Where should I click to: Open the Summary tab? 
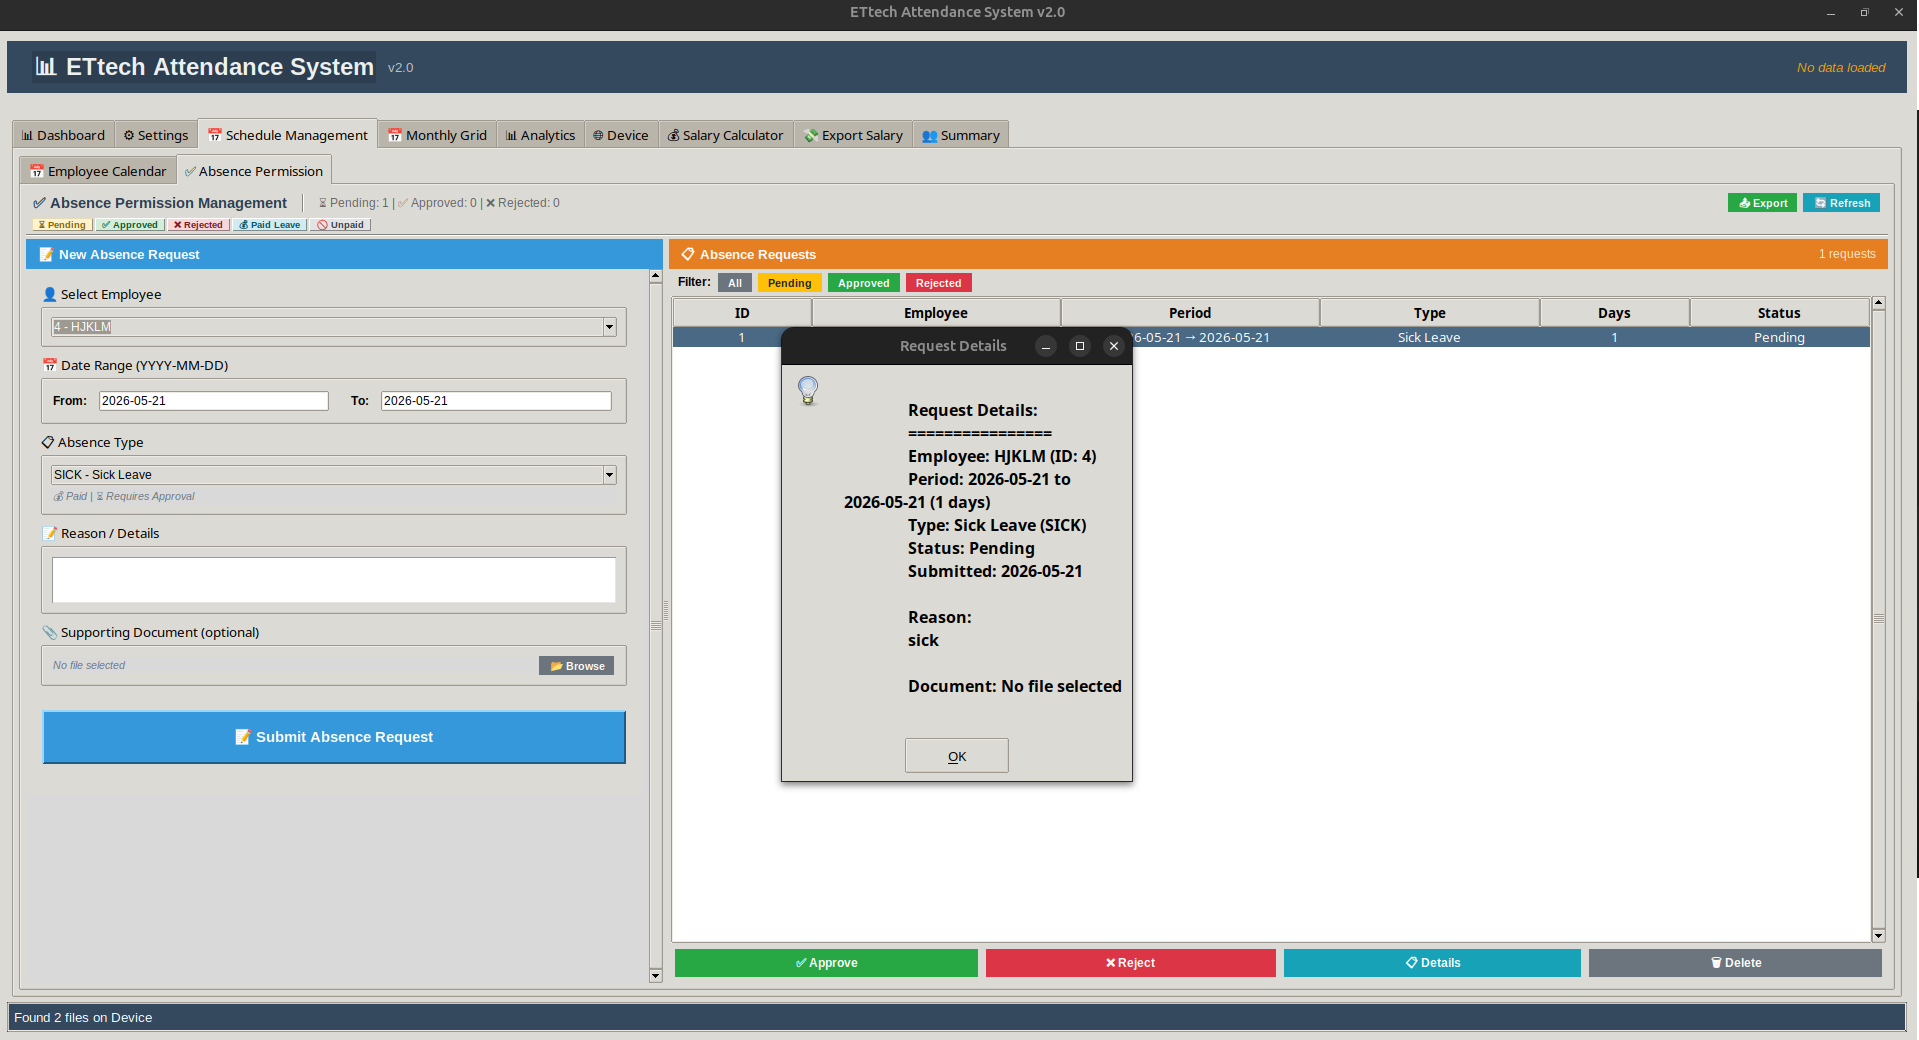[x=960, y=135]
